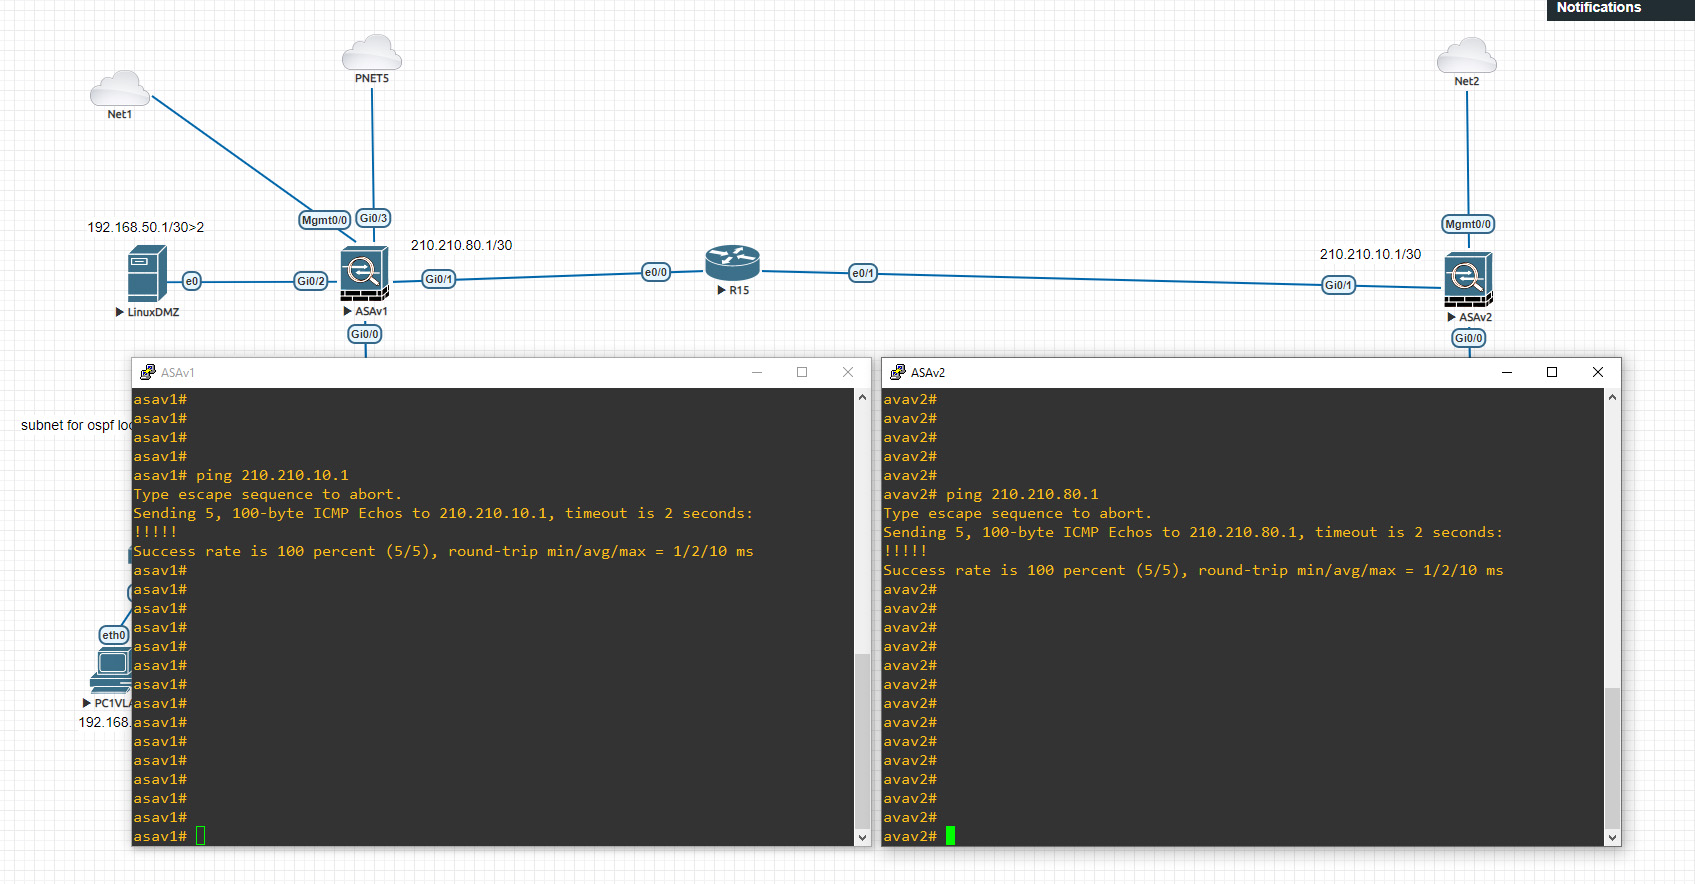
Task: Click 'ping 210.210.80.1' command in ASAv2 terminal
Action: (1022, 494)
